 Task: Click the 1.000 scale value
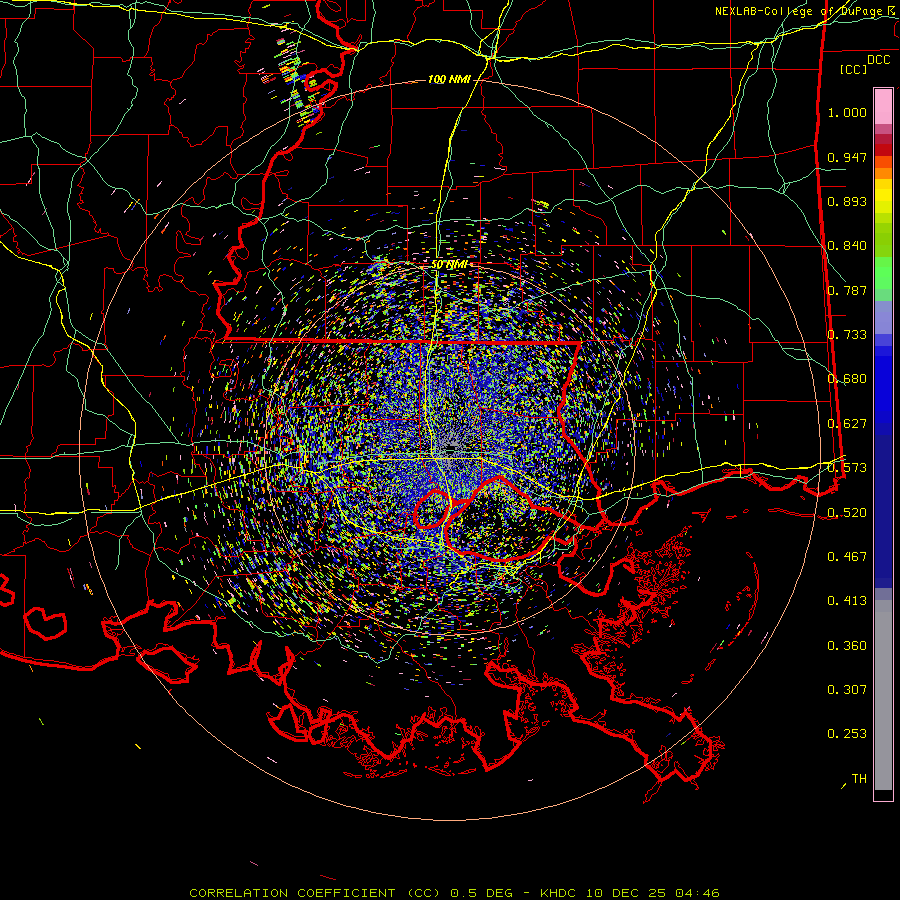(x=847, y=112)
